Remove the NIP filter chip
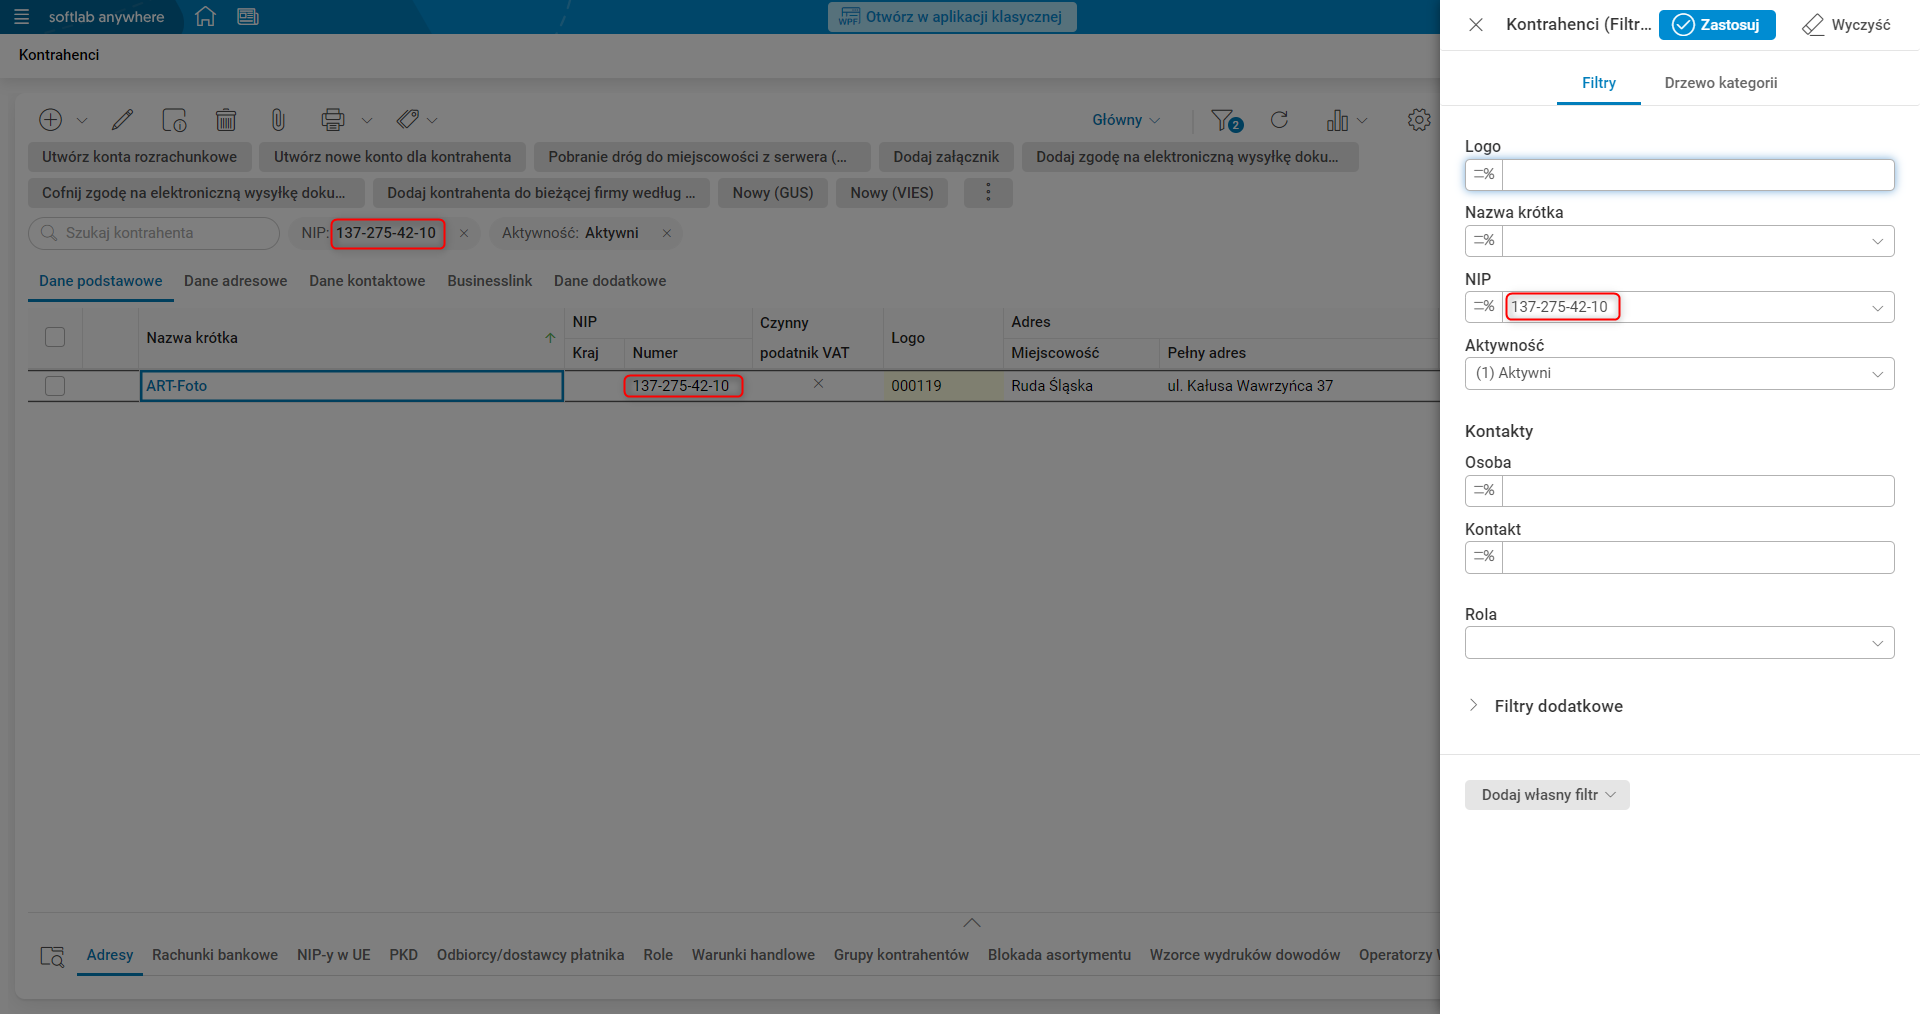1920x1014 pixels. (x=464, y=233)
